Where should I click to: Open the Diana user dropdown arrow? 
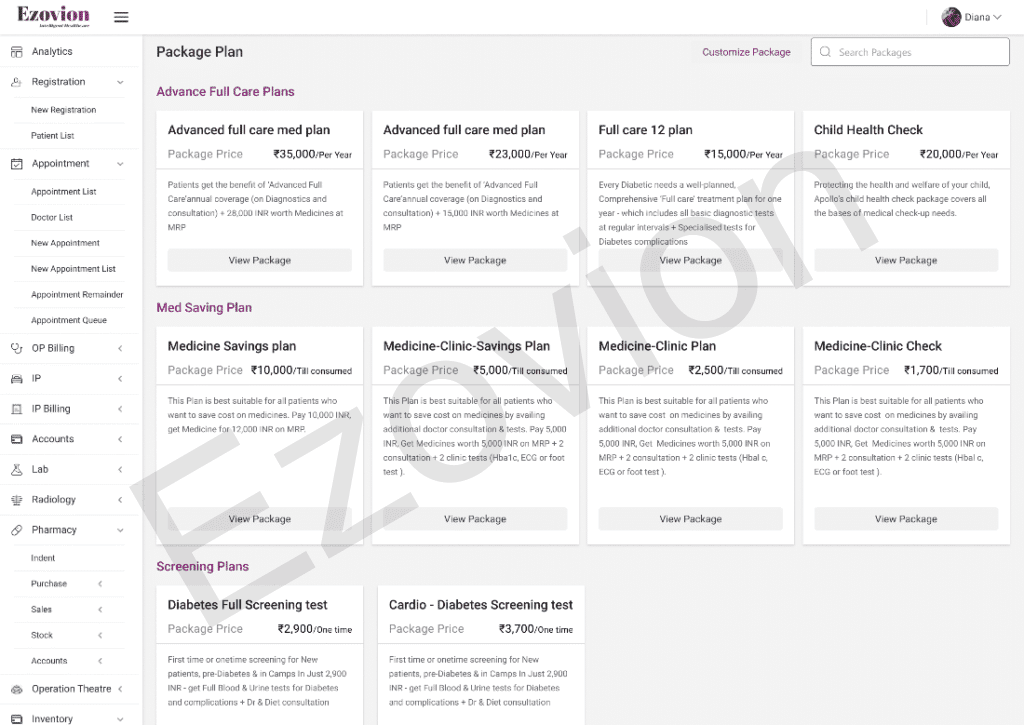point(998,17)
